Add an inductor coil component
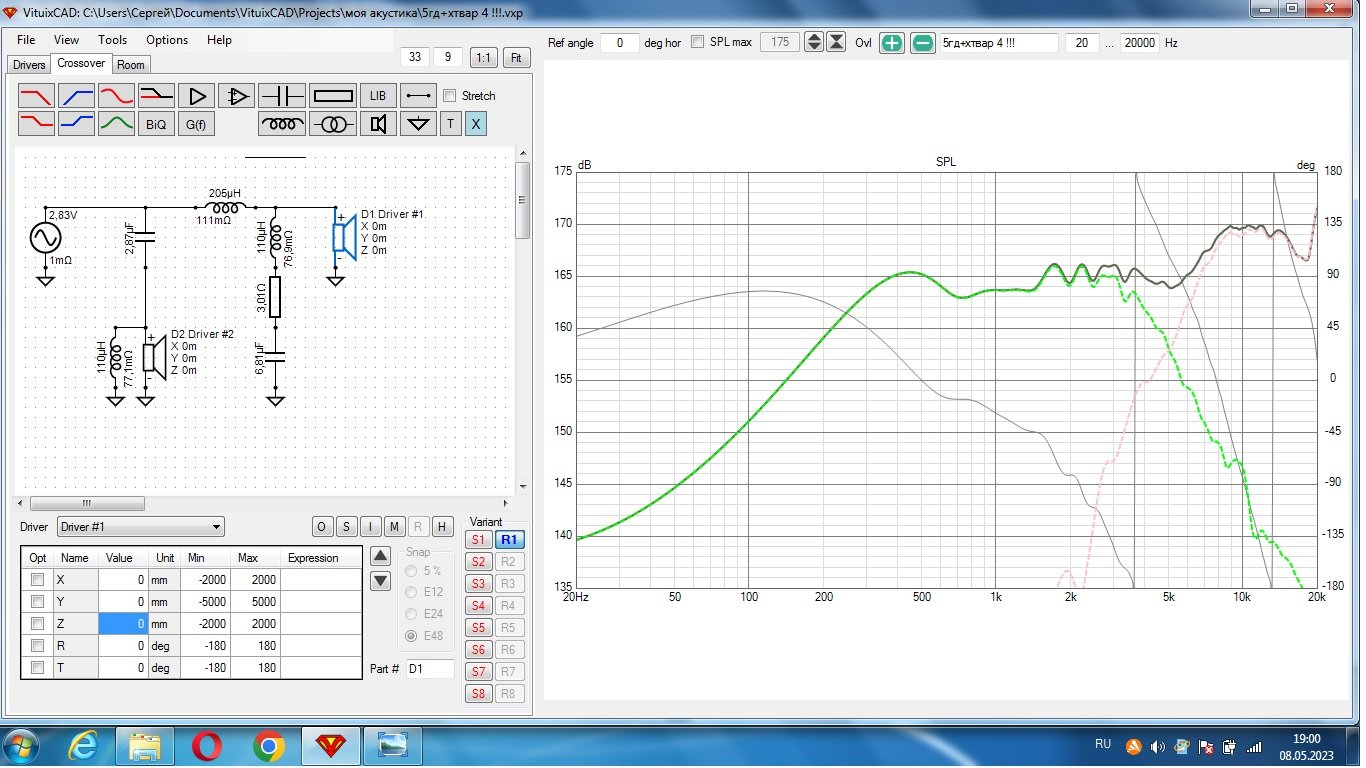The width and height of the screenshot is (1366, 768). pyautogui.click(x=282, y=124)
